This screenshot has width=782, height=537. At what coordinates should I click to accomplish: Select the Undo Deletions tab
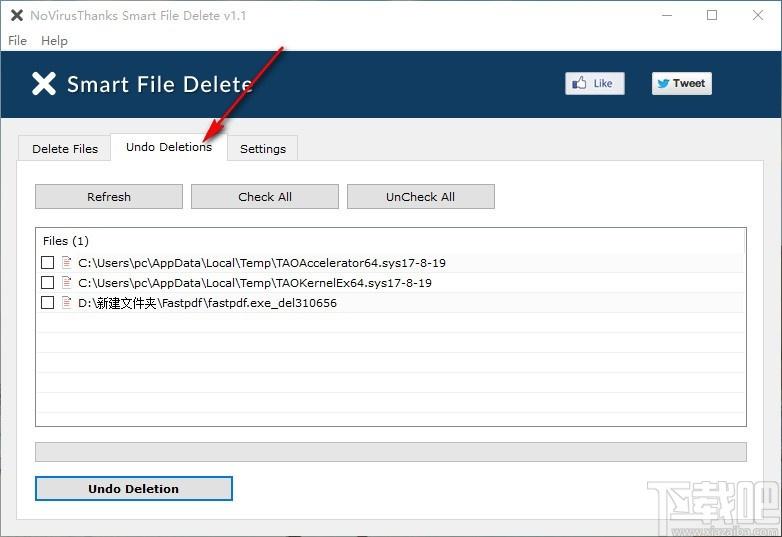coord(169,147)
